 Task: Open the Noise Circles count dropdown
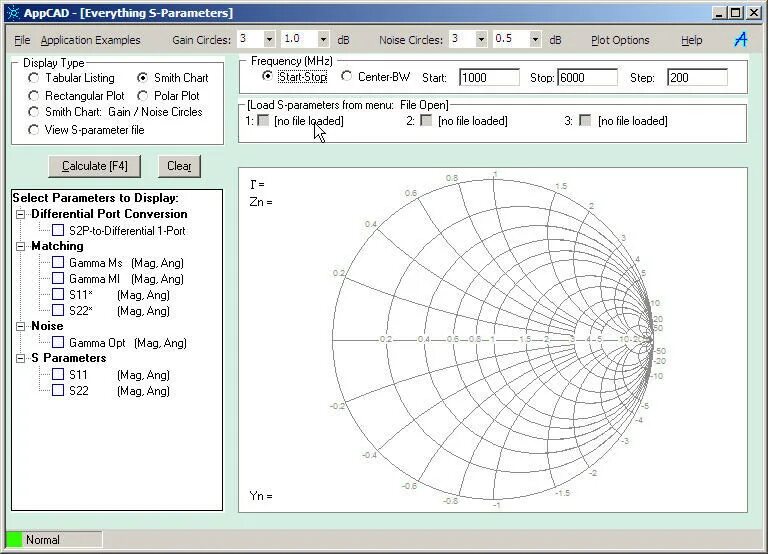[481, 39]
